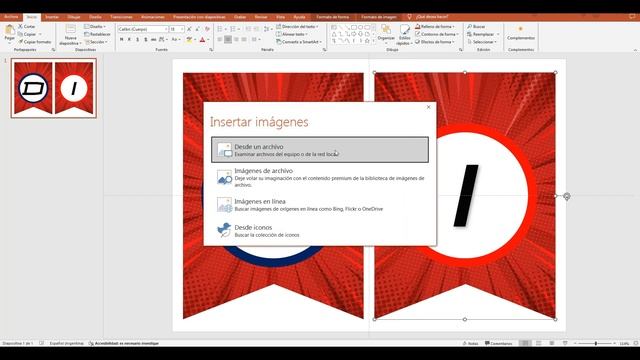Choose 'Desde iconos' option
This screenshot has height=360, width=640.
[320, 231]
